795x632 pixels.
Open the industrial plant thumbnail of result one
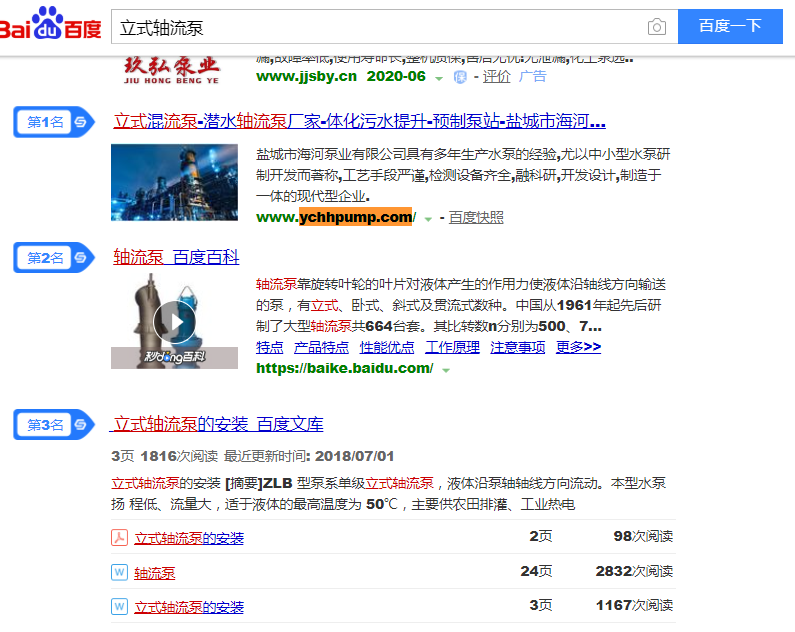point(174,182)
